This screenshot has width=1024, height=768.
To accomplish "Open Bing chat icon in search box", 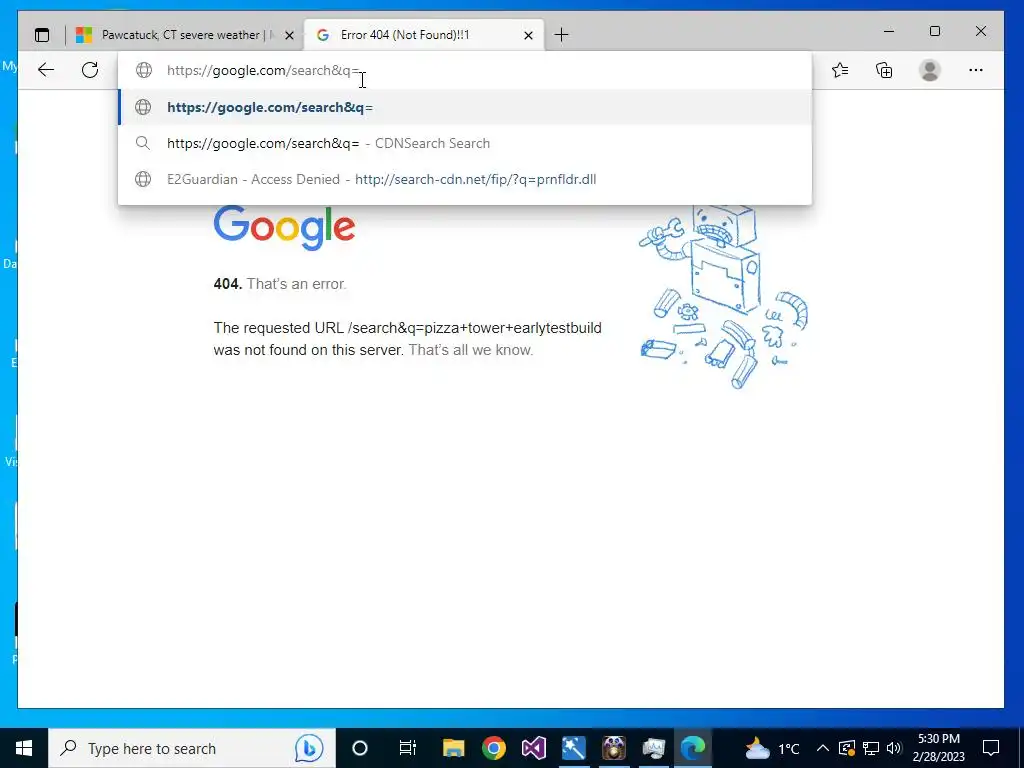I will (x=308, y=748).
